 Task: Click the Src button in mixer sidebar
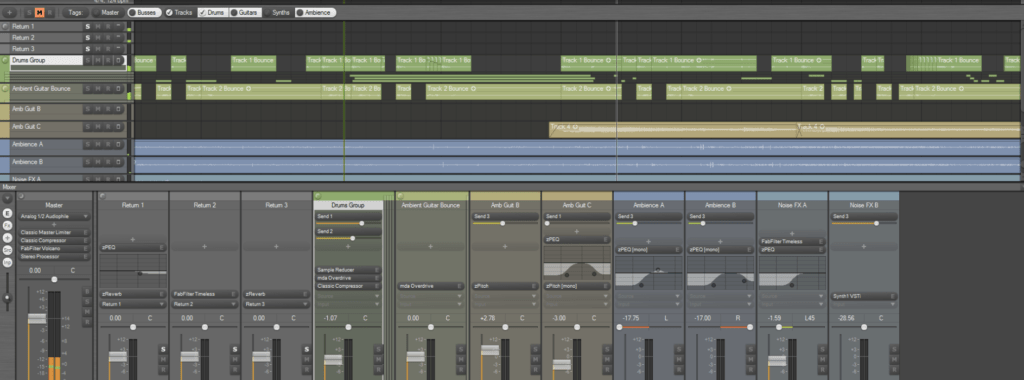click(x=8, y=250)
